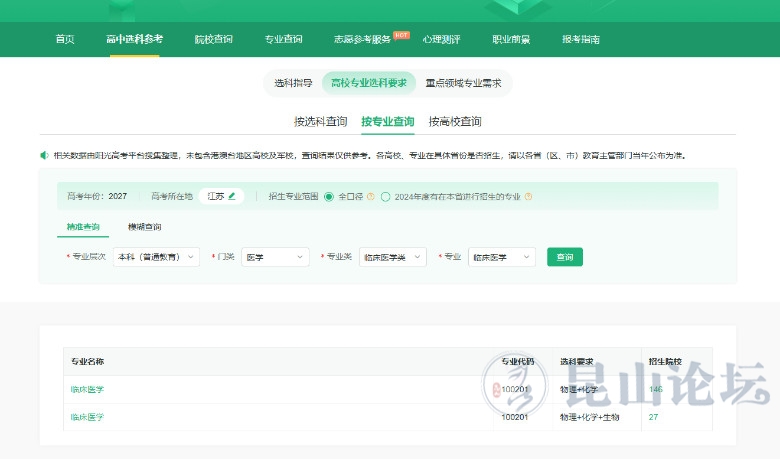This screenshot has height=459, width=780.
Task: Click the green 查询 button
Action: coord(564,257)
